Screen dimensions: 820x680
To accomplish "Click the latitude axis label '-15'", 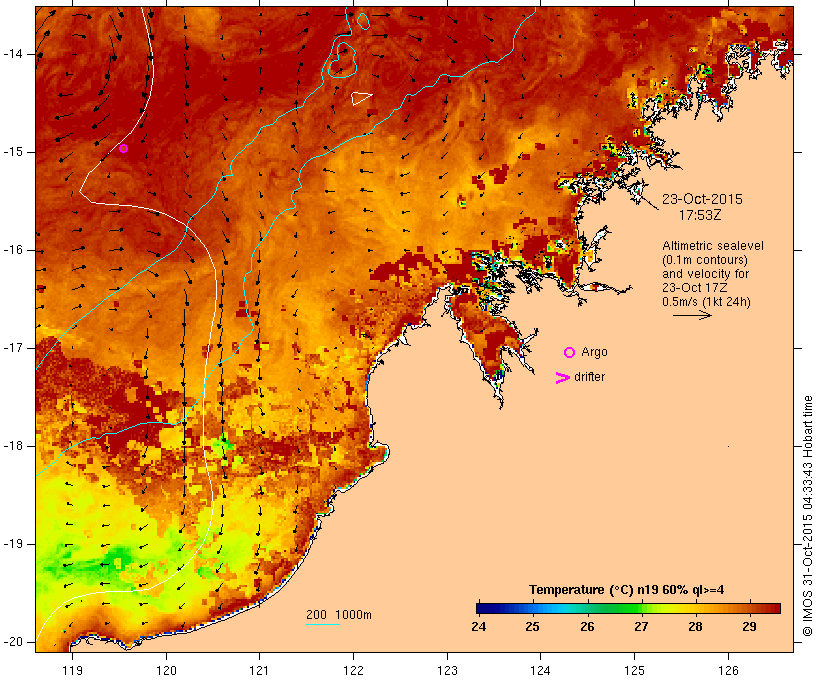I will point(13,152).
